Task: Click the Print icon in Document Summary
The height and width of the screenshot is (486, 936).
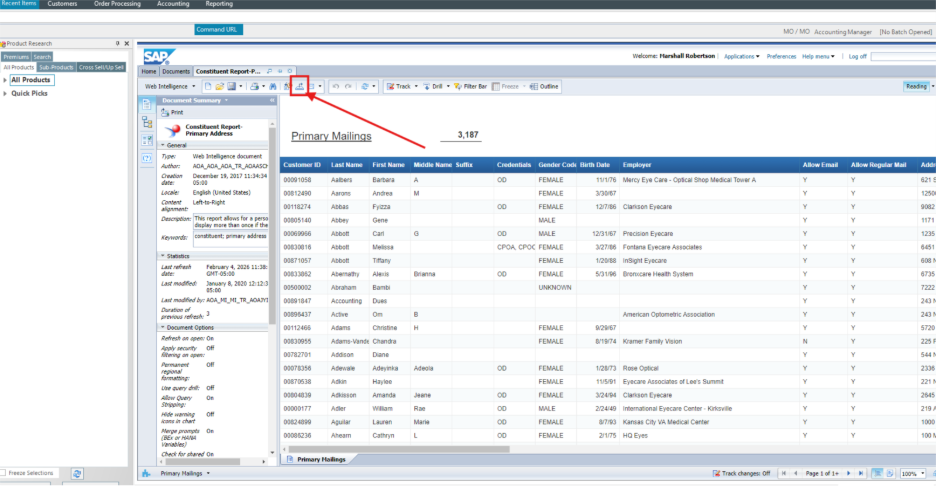Action: (x=164, y=113)
